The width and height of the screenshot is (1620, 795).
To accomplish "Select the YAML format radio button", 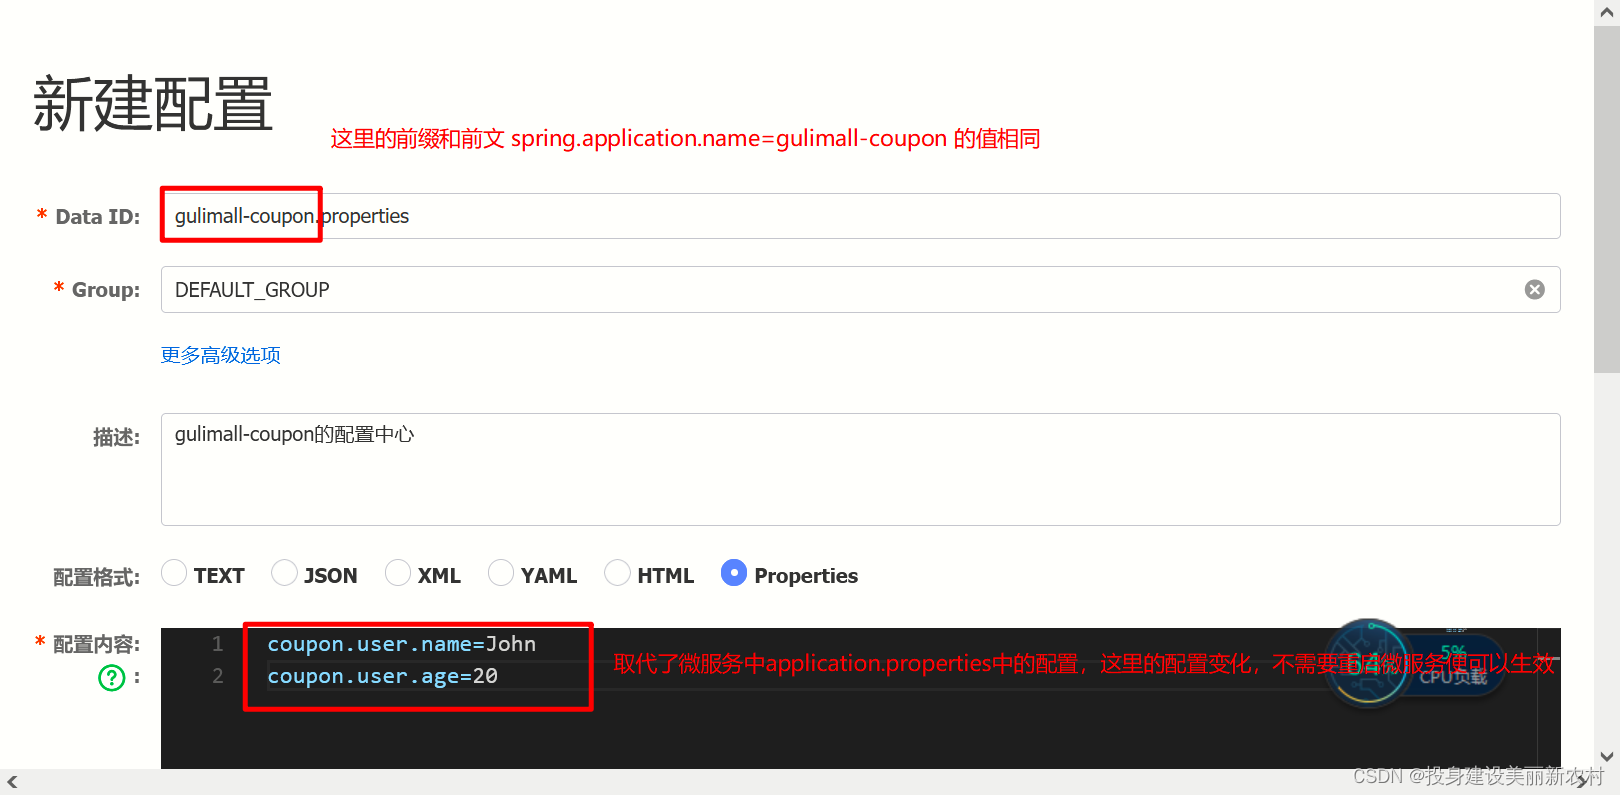I will click(x=501, y=573).
